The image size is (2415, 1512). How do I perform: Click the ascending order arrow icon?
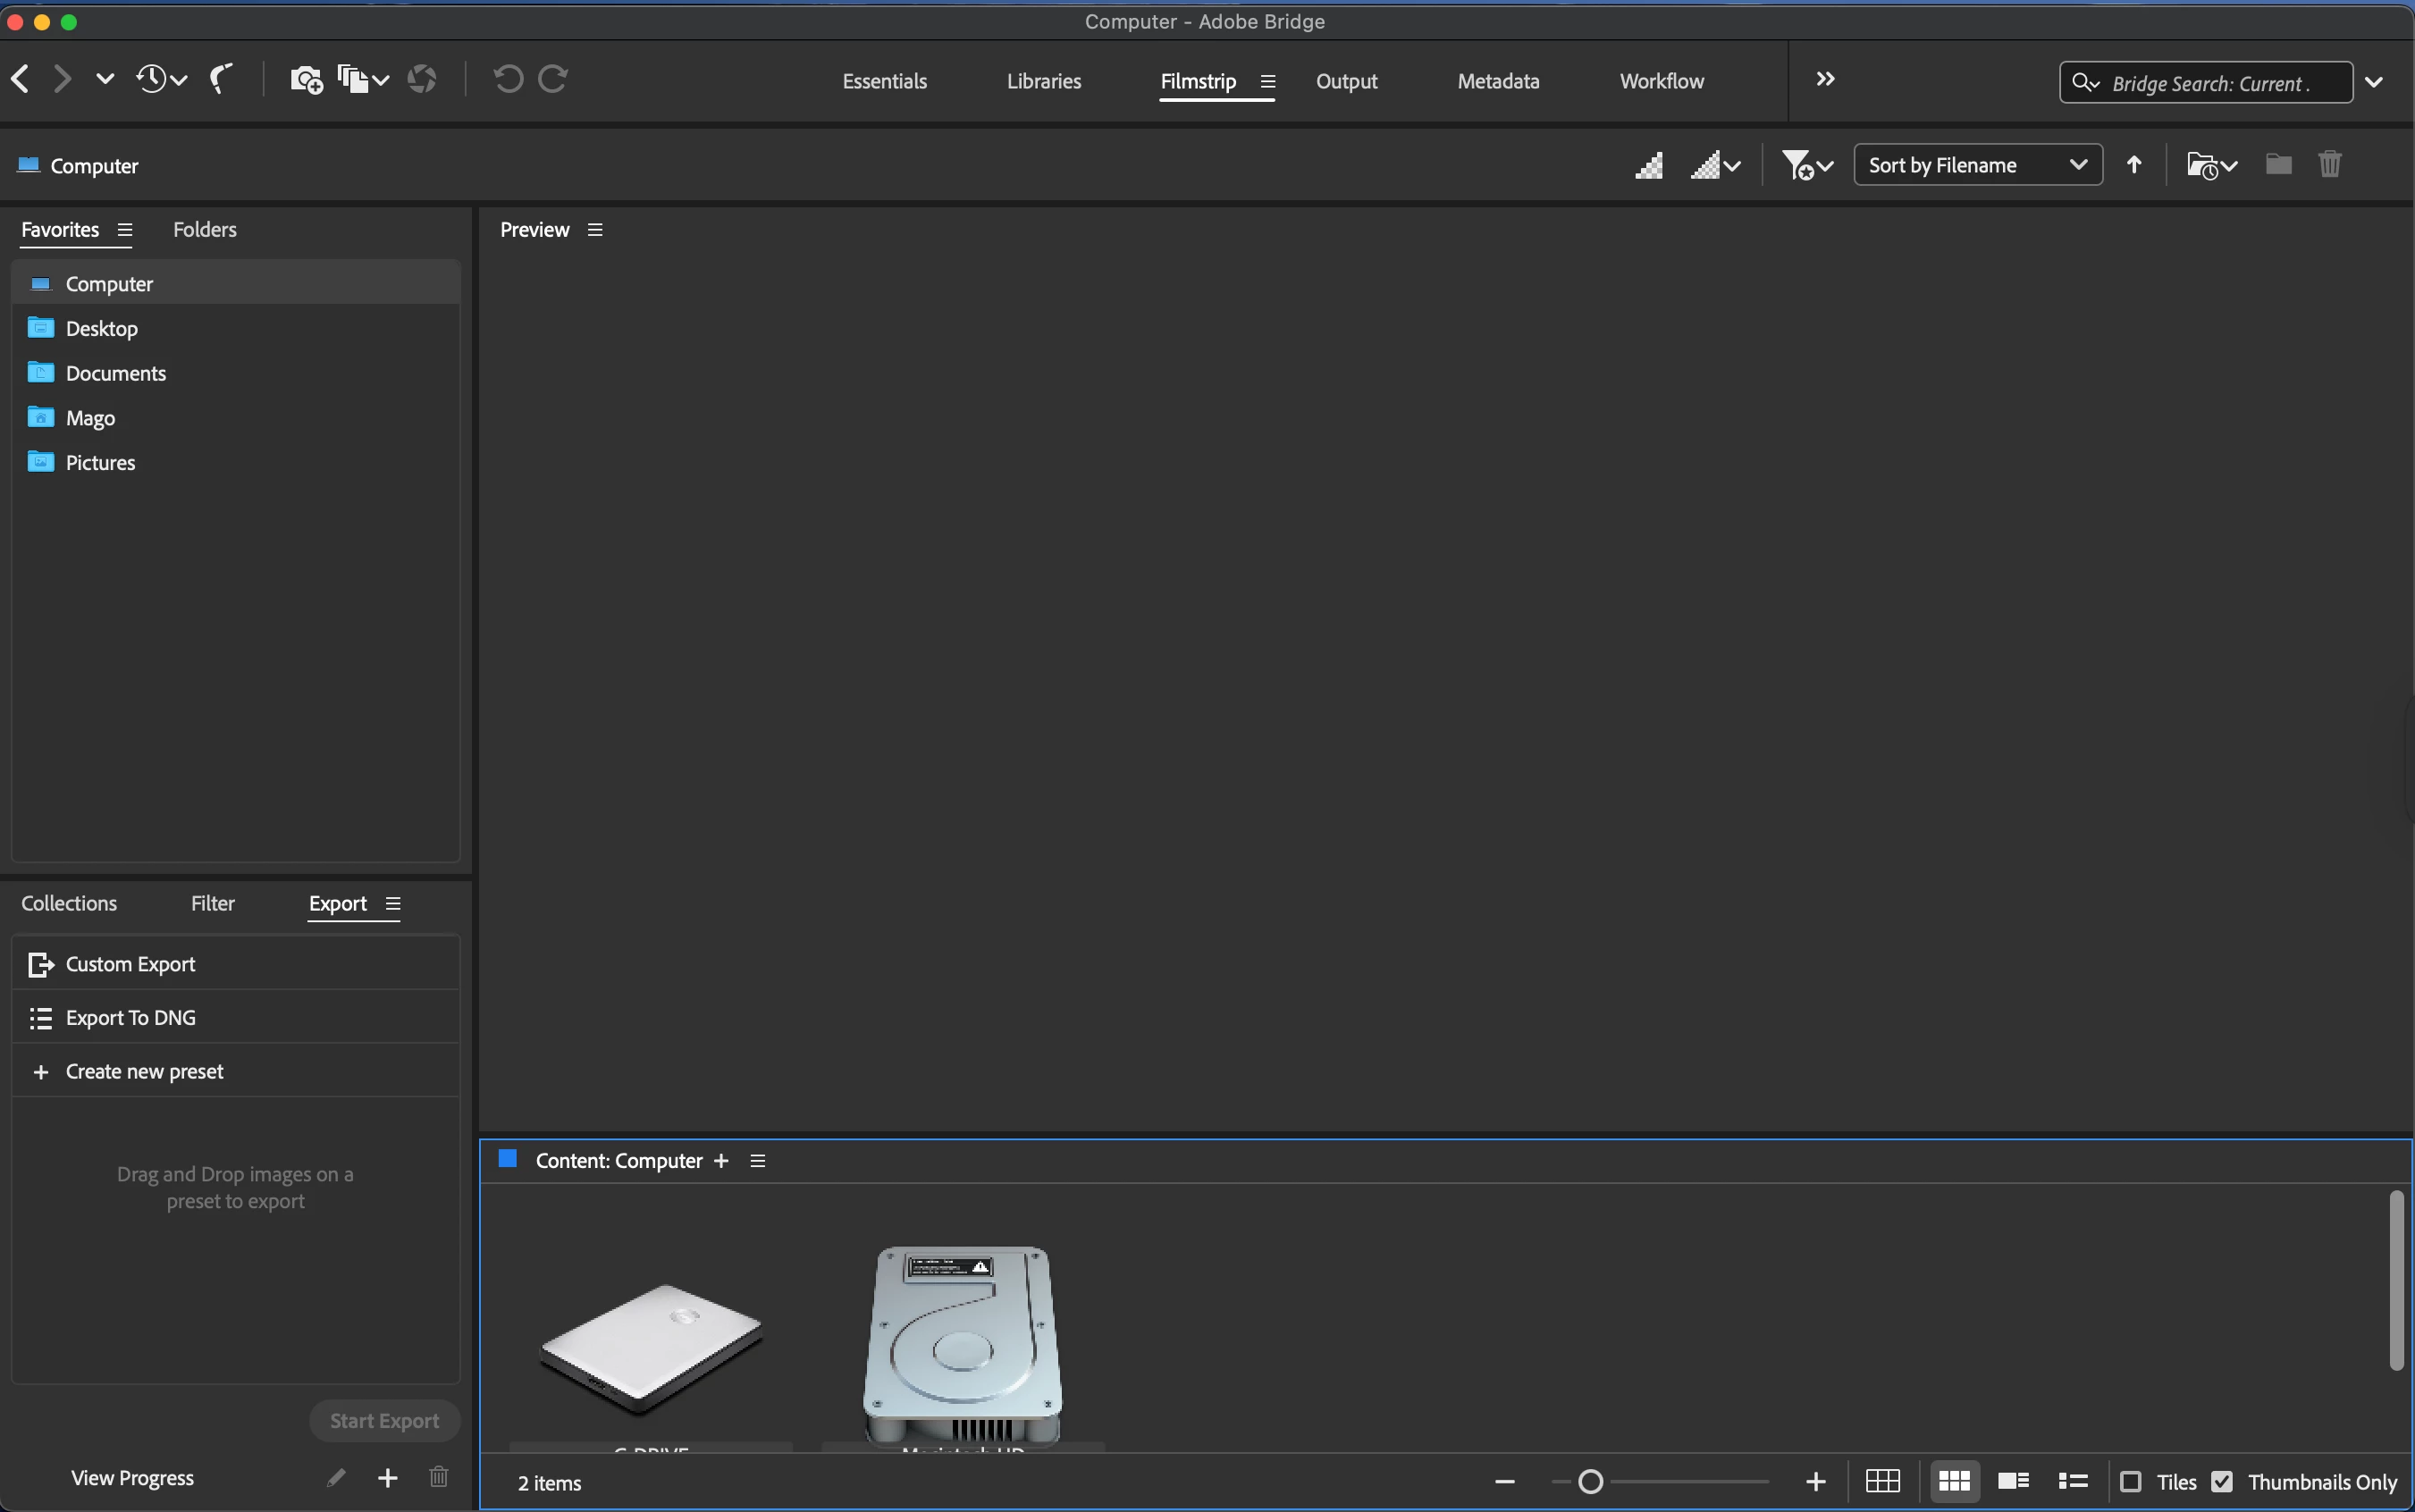click(2134, 165)
